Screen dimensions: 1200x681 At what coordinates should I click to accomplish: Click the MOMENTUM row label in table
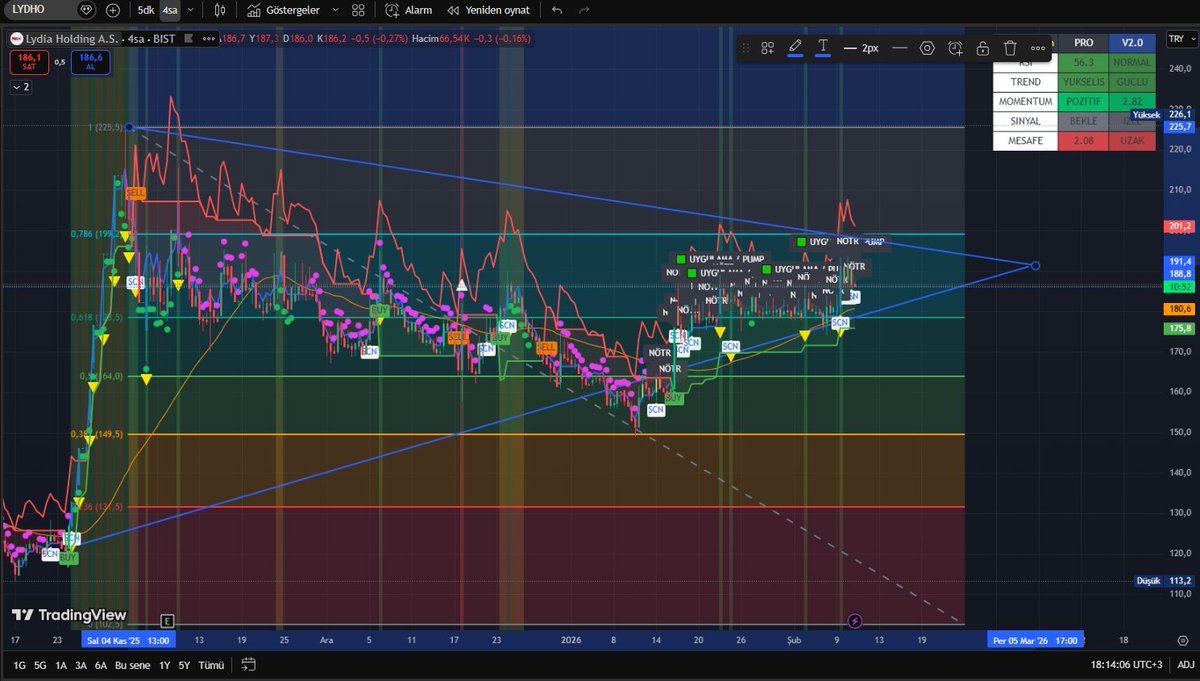1025,102
